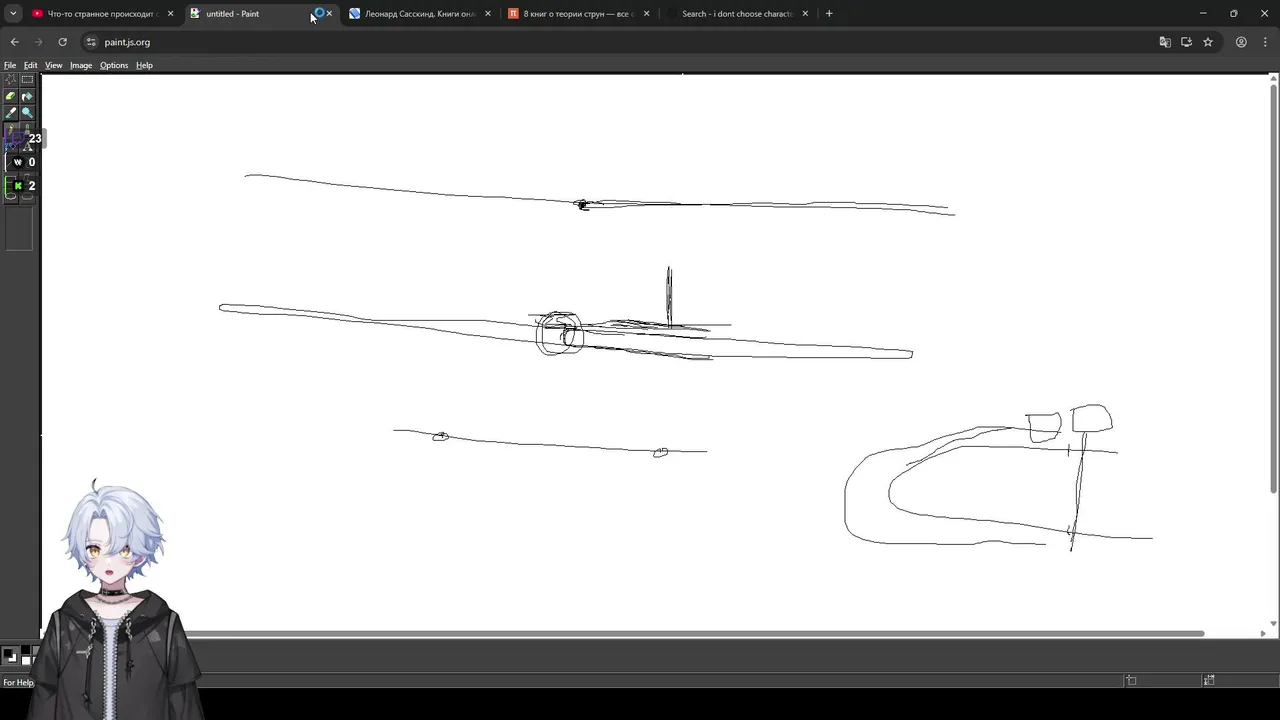Screen dimensions: 1280x720
Task: Pick the white color swatch in palette
Action: point(26,661)
